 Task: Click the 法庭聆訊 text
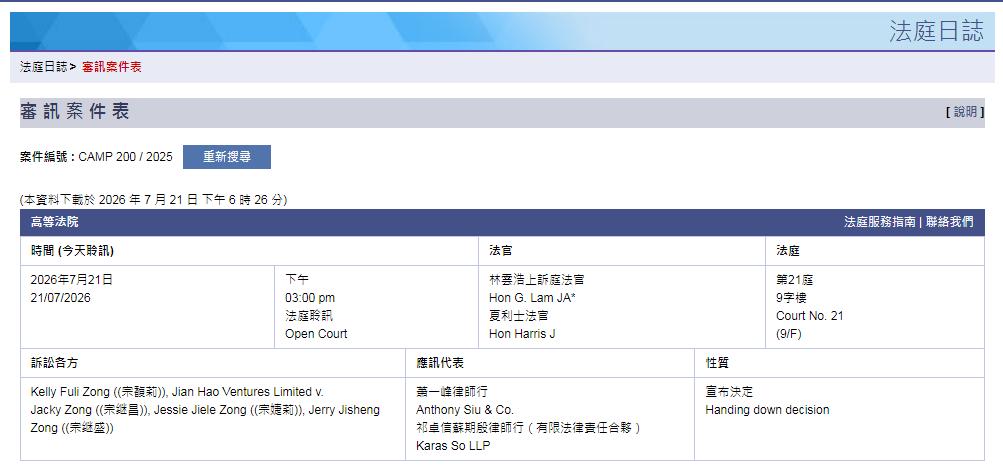(309, 315)
